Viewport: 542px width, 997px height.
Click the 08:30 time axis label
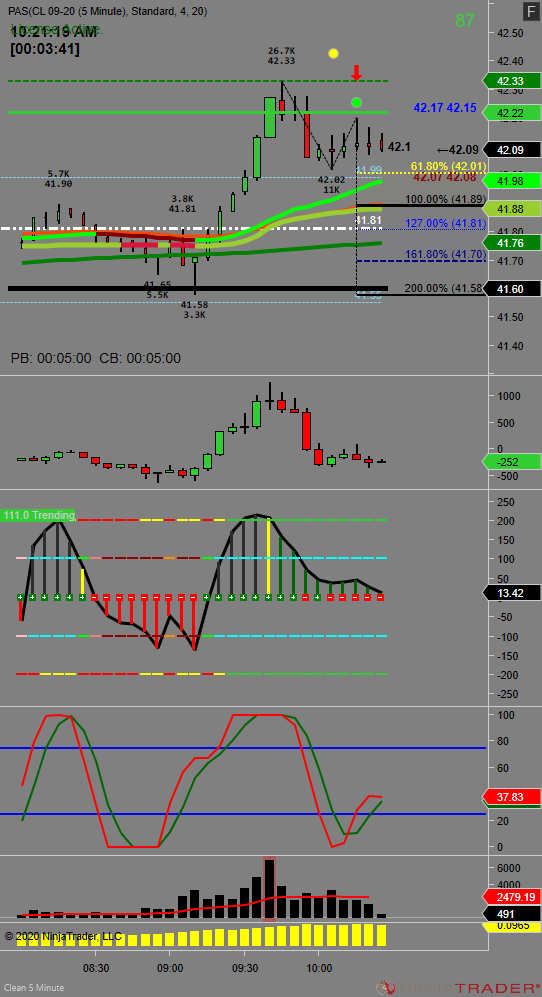point(95,966)
